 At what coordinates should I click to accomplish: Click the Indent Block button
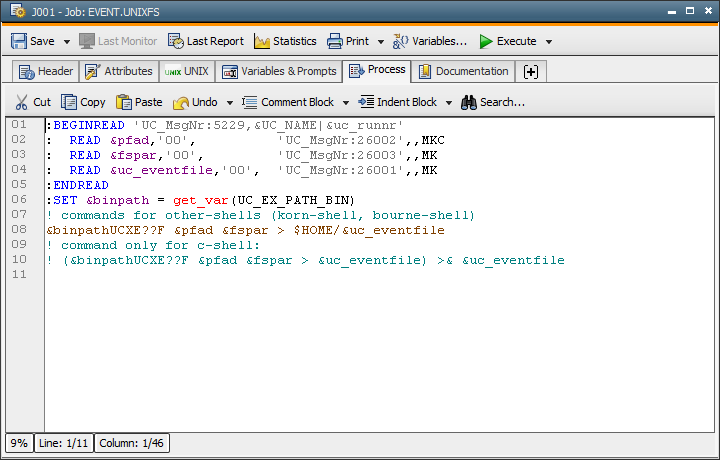coord(398,102)
